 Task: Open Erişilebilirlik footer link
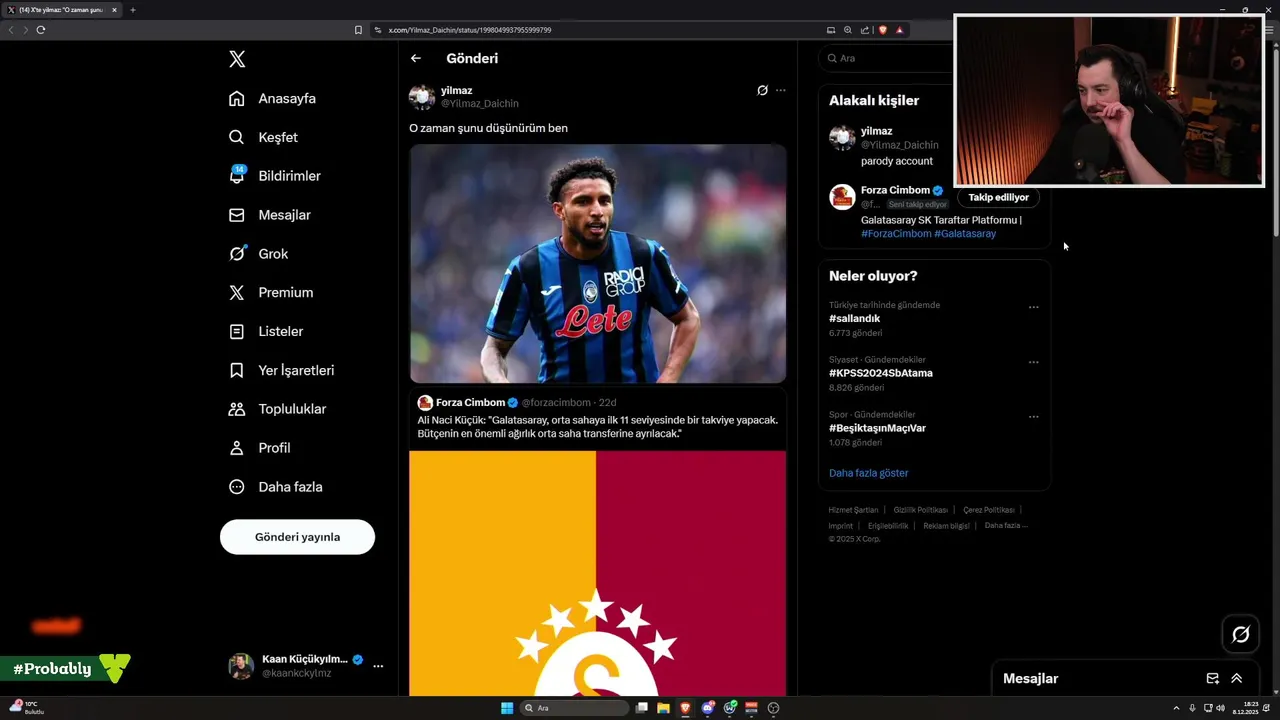pos(888,526)
